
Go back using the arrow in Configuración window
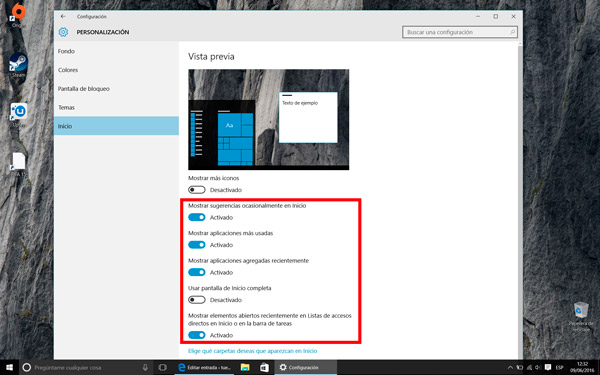(63, 16)
